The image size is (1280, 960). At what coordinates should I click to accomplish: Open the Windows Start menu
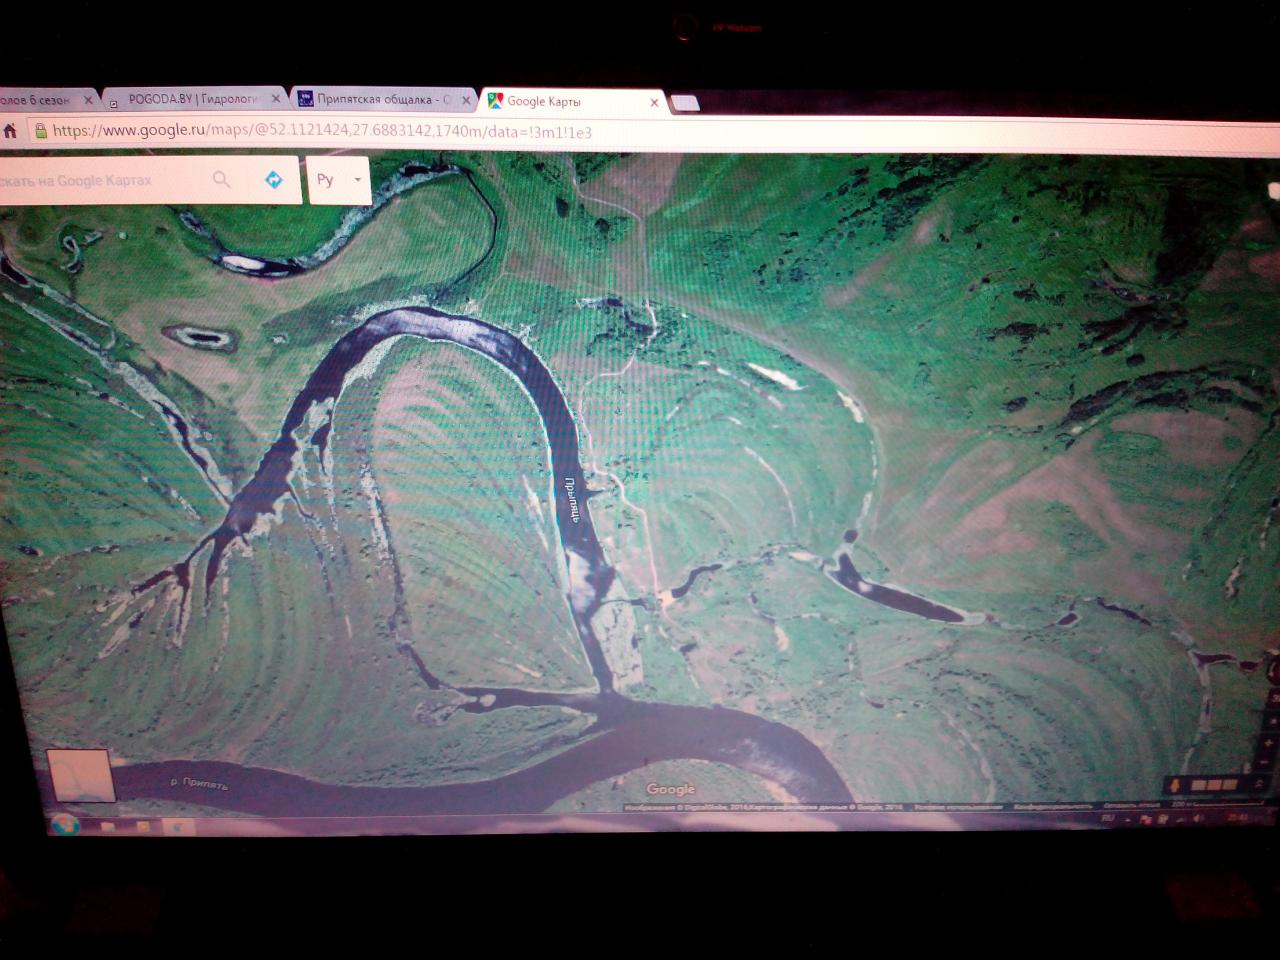(66, 825)
